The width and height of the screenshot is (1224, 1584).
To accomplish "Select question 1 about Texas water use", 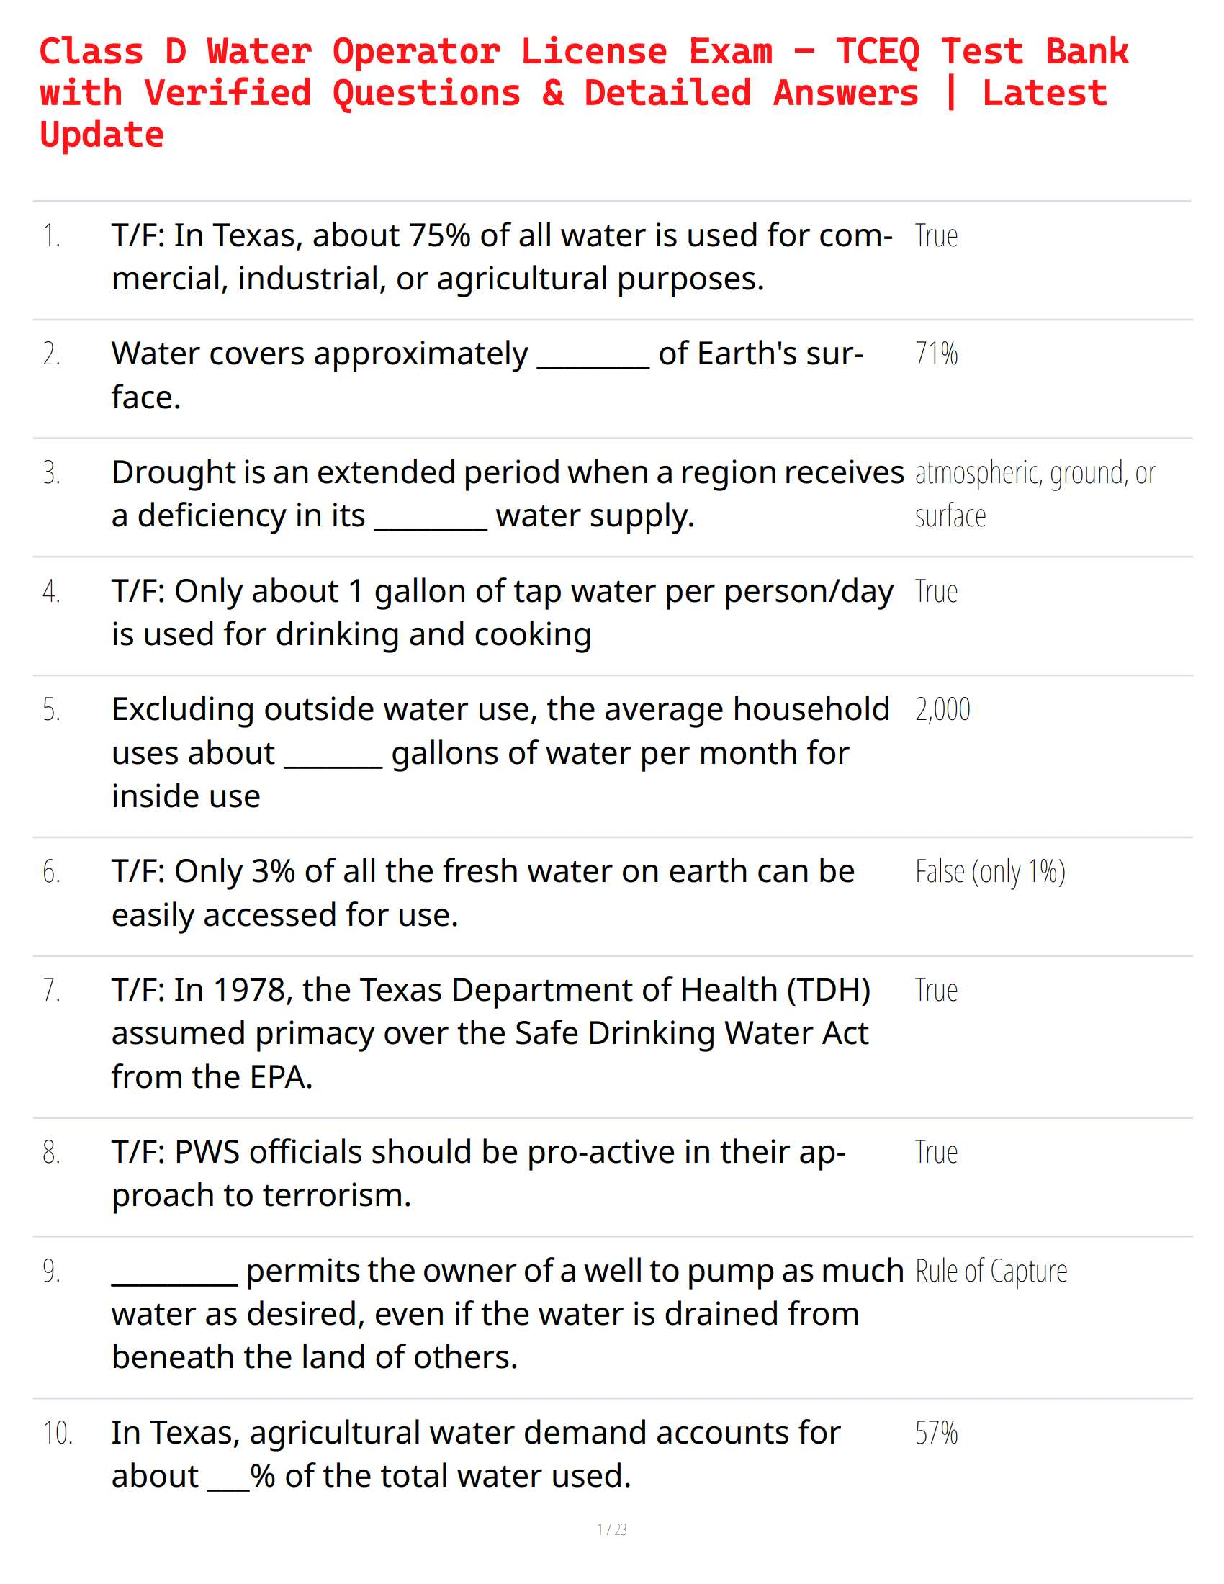I will [502, 257].
